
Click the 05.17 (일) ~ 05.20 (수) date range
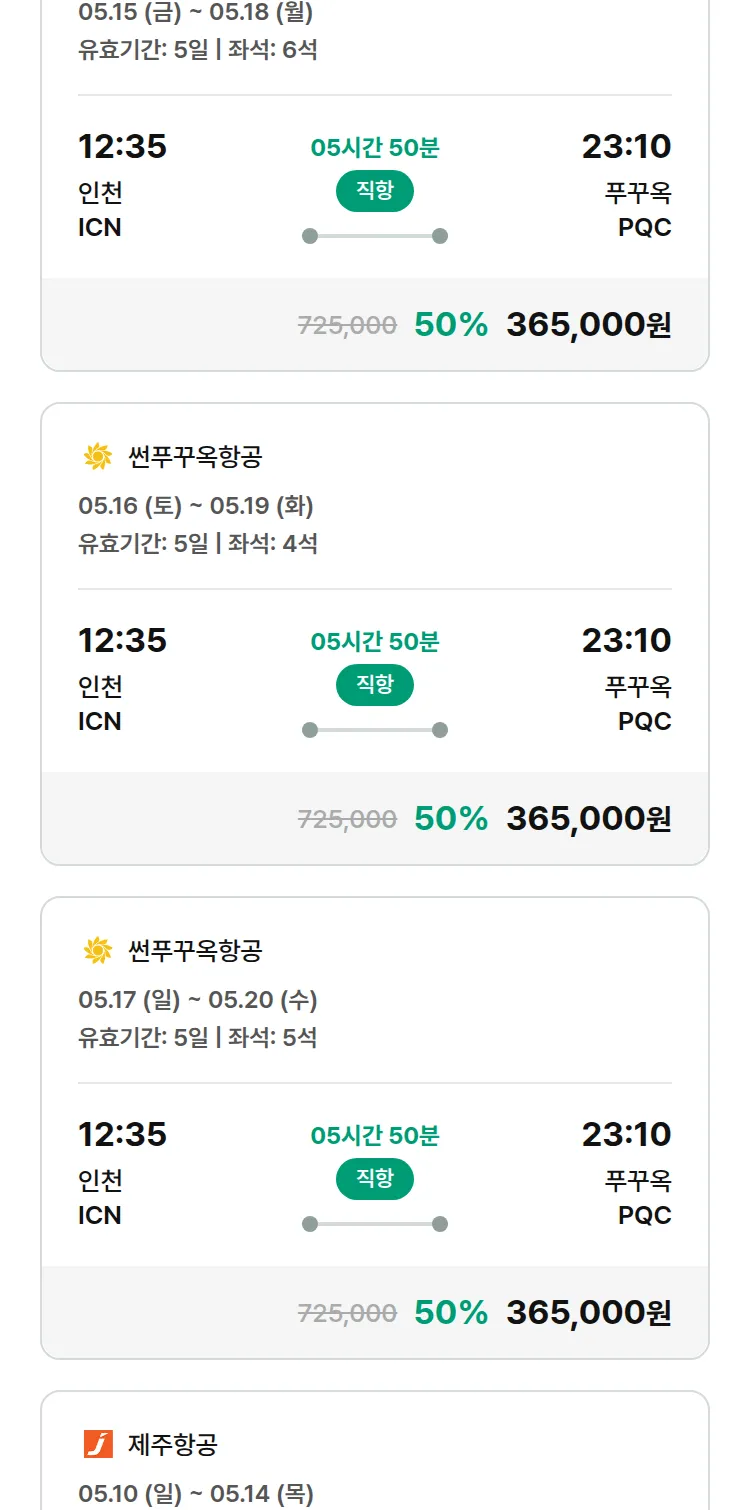coord(198,1000)
